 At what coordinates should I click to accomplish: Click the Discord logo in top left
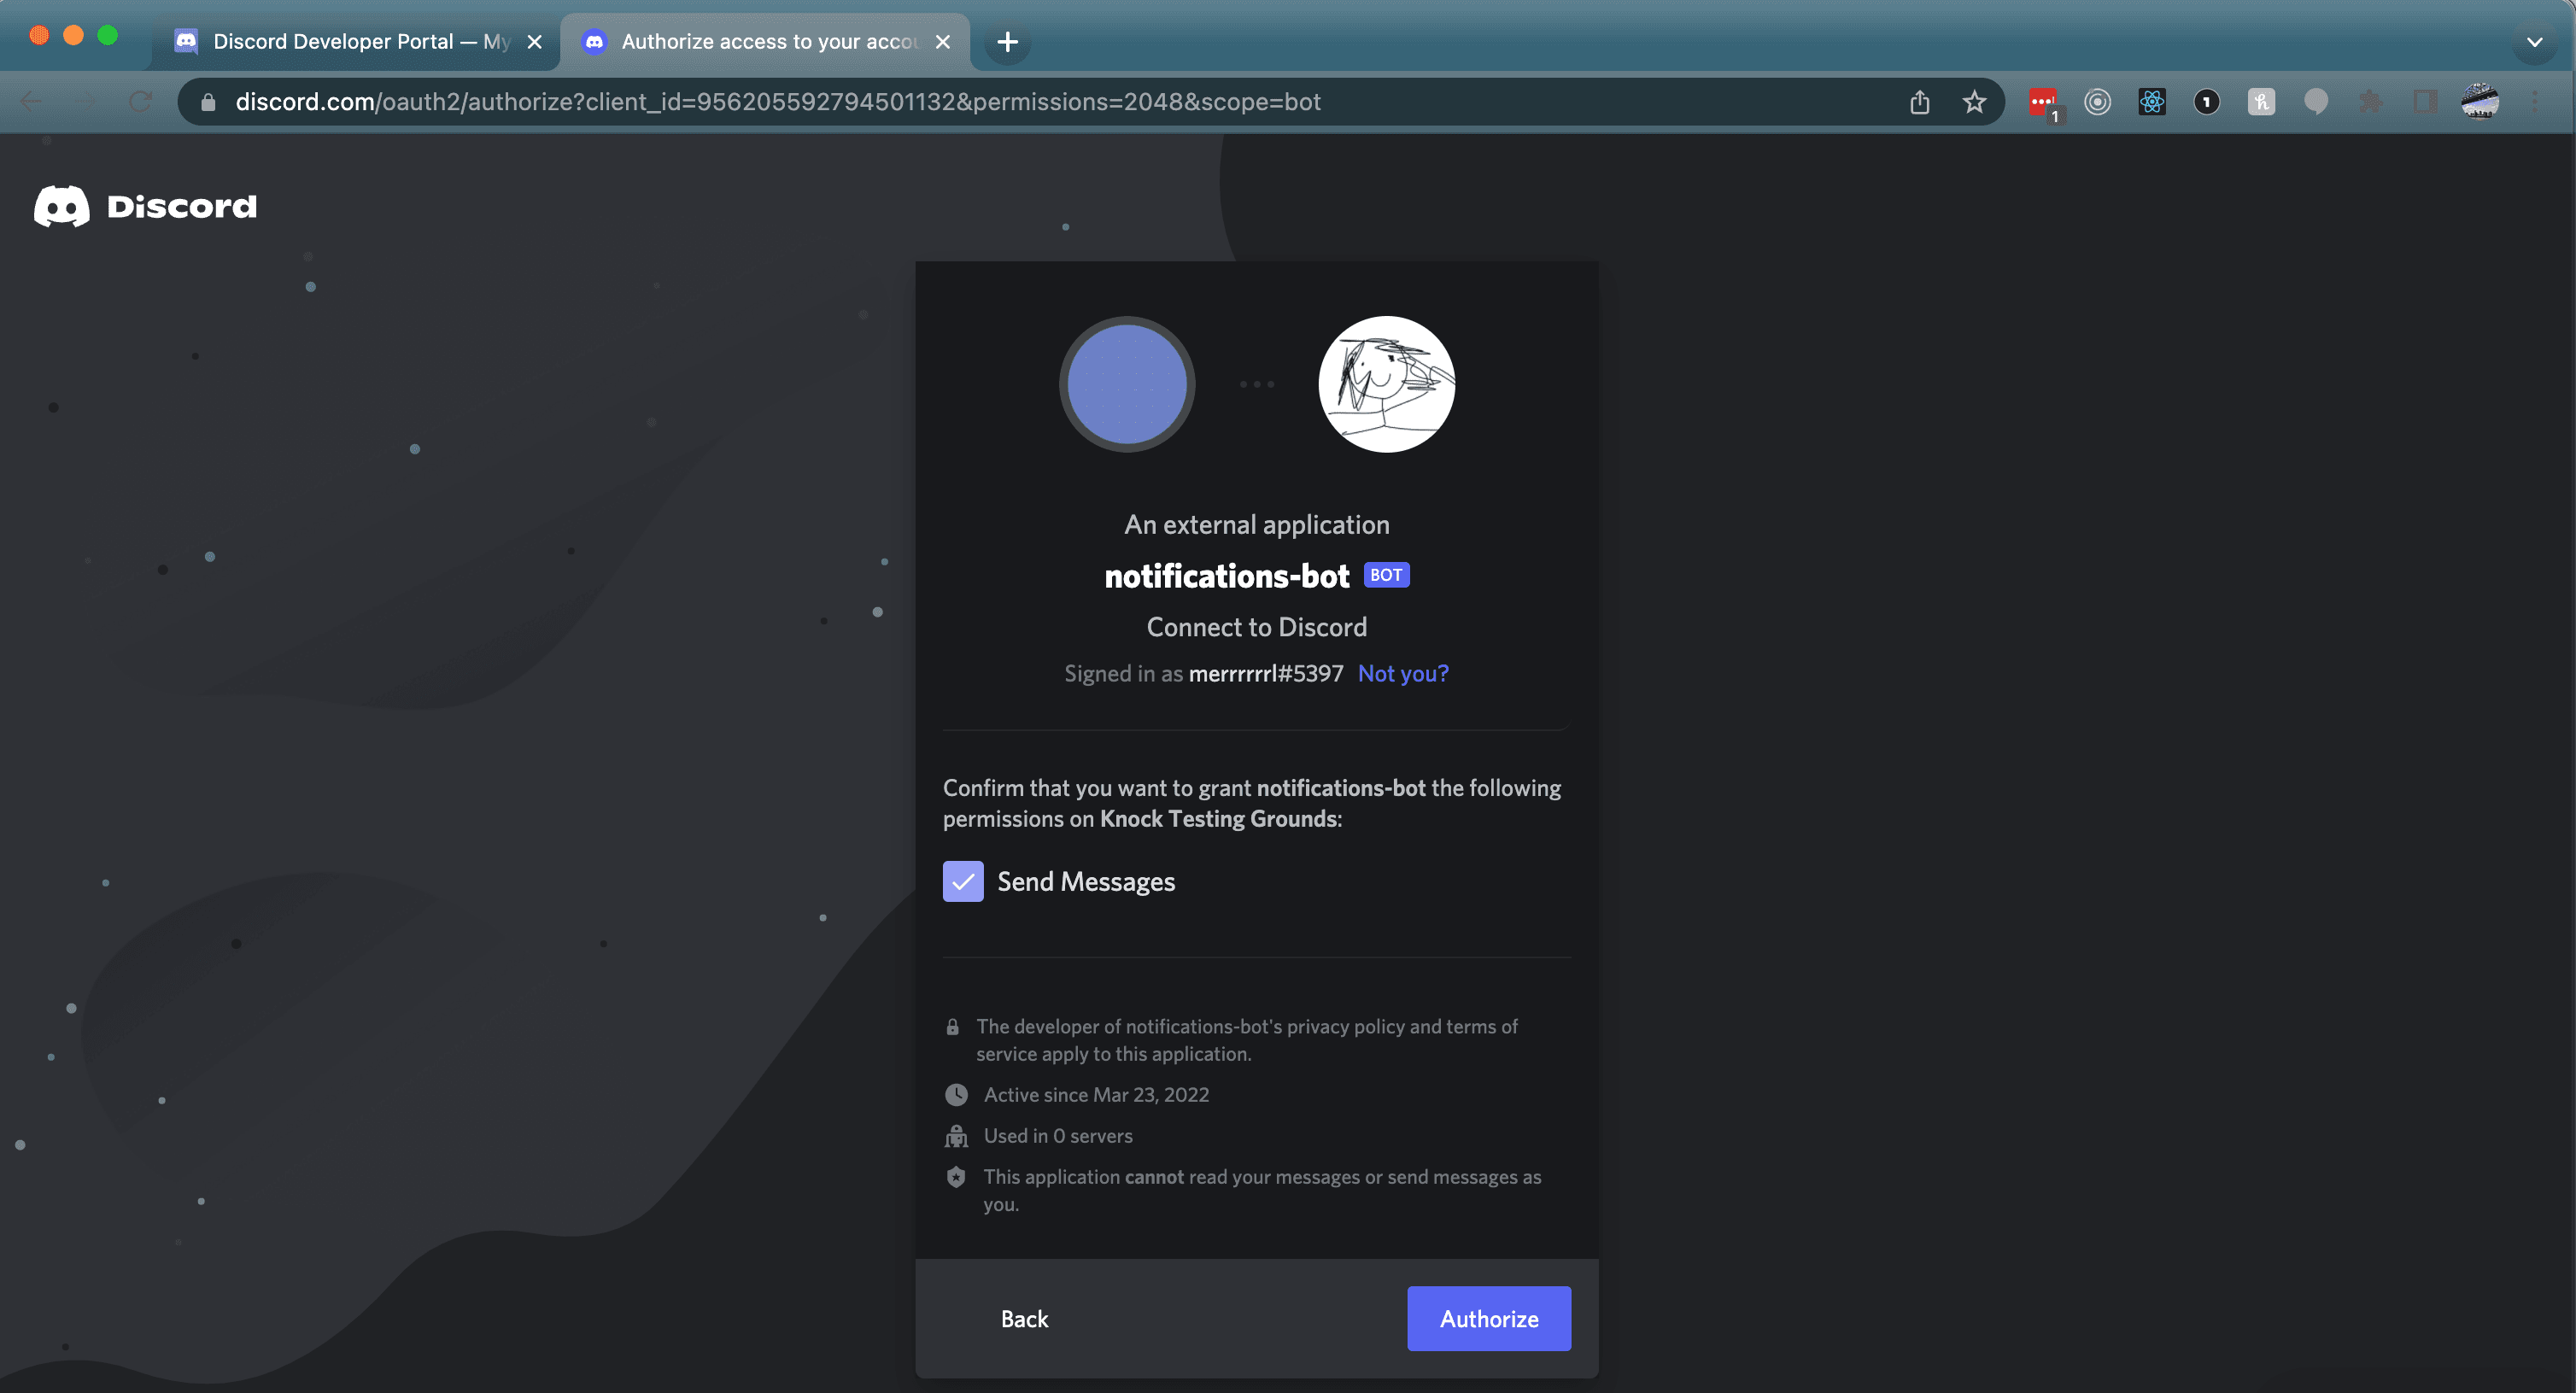[x=145, y=206]
